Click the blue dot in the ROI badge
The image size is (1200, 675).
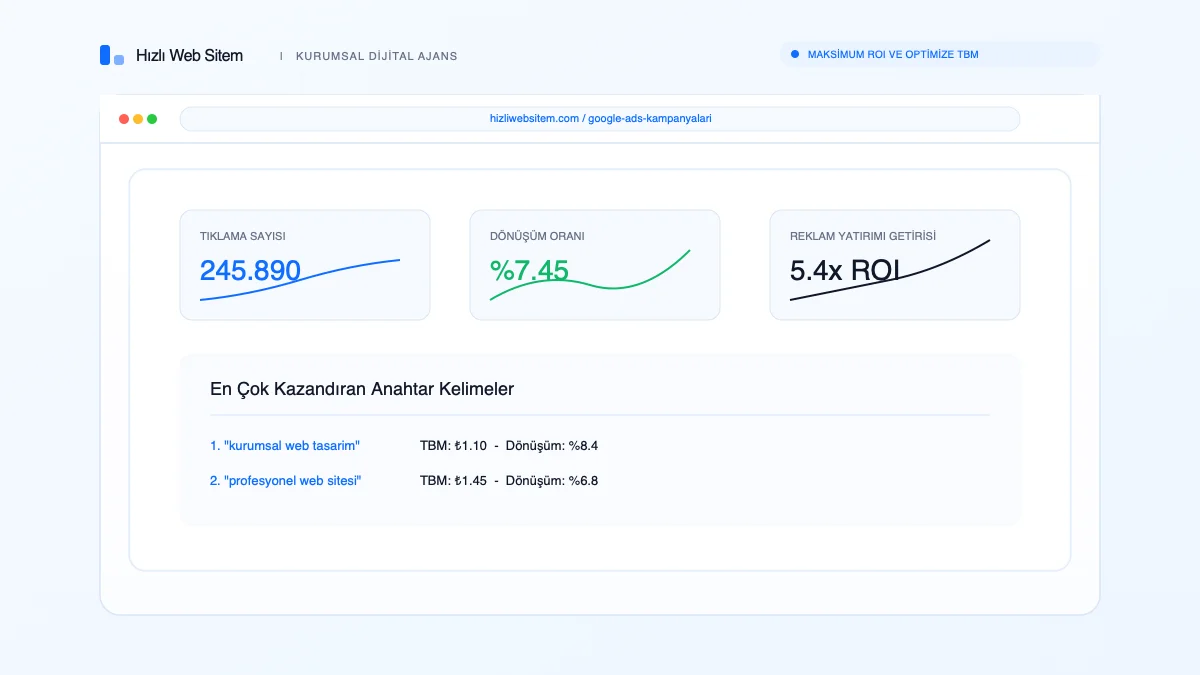(795, 55)
